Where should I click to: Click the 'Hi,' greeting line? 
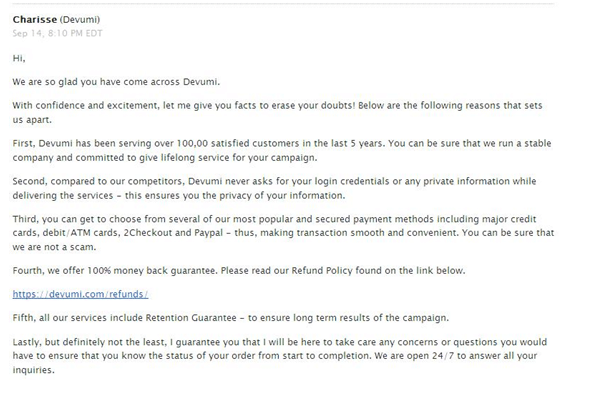[19, 58]
